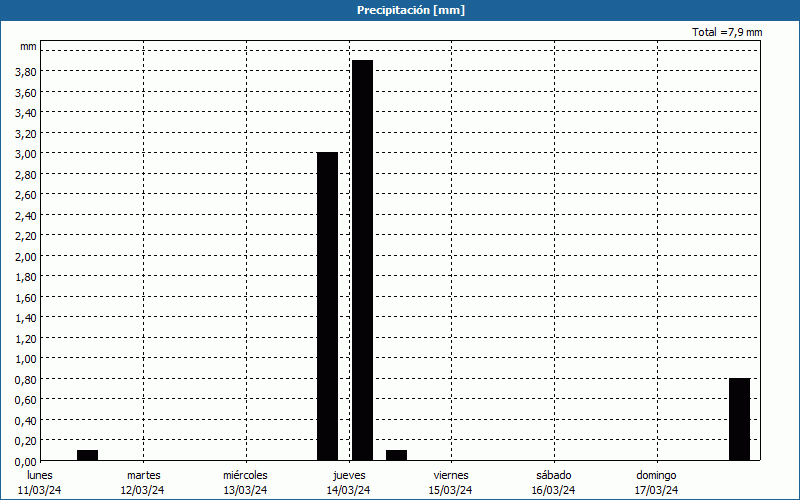Click the 2,20 axis value

[26, 236]
